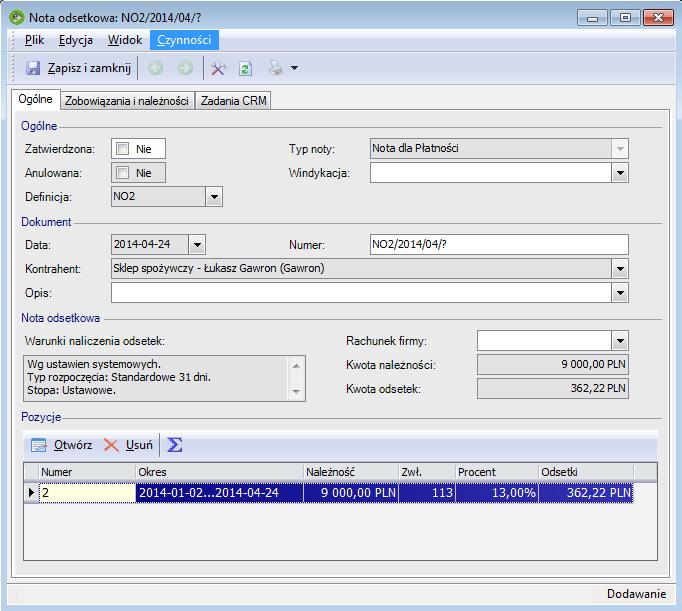This screenshot has width=682, height=611.
Task: Click scroll up arrow in Warunki box
Action: (296, 366)
